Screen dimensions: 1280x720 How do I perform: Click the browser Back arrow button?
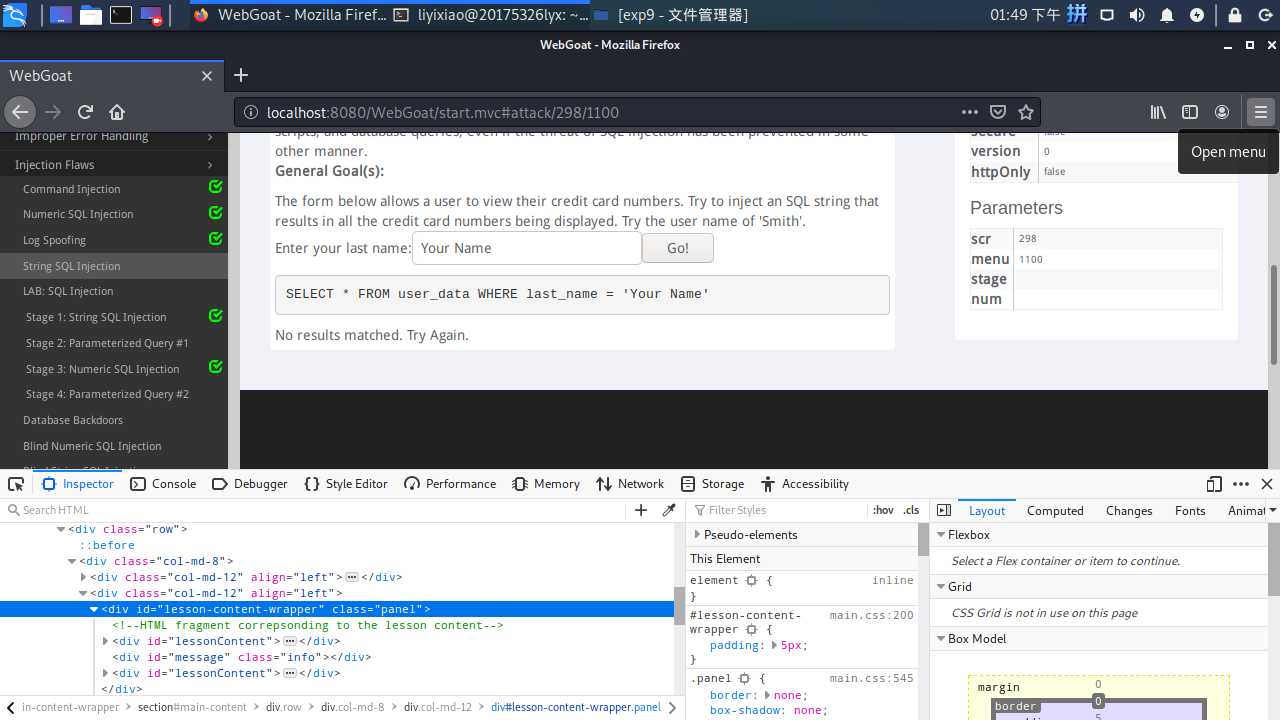pyautogui.click(x=20, y=112)
